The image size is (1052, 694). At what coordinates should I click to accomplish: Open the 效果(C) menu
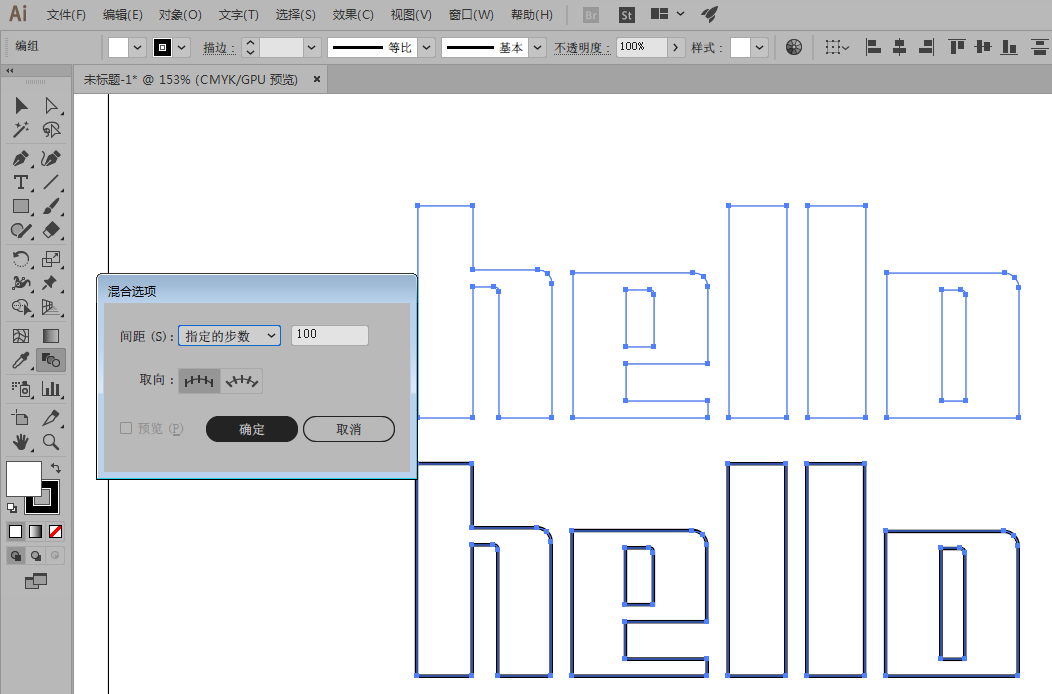coord(353,15)
